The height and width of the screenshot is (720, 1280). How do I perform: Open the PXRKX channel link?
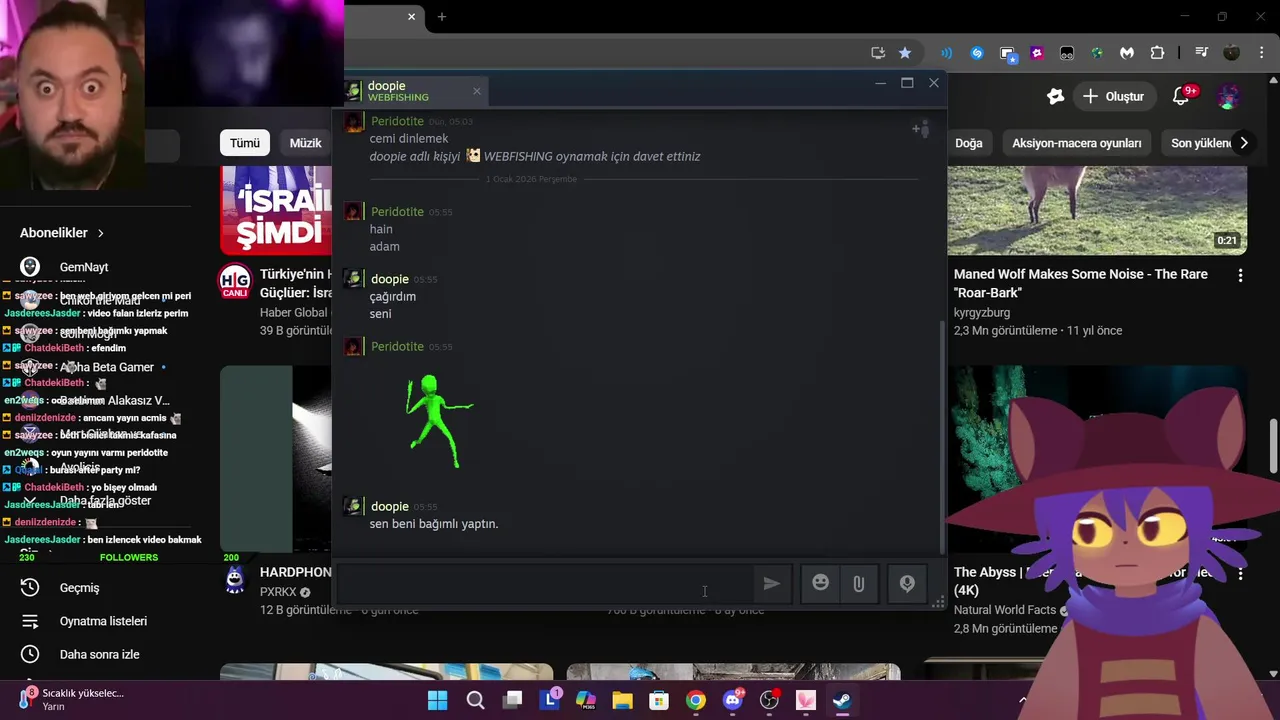(278, 592)
